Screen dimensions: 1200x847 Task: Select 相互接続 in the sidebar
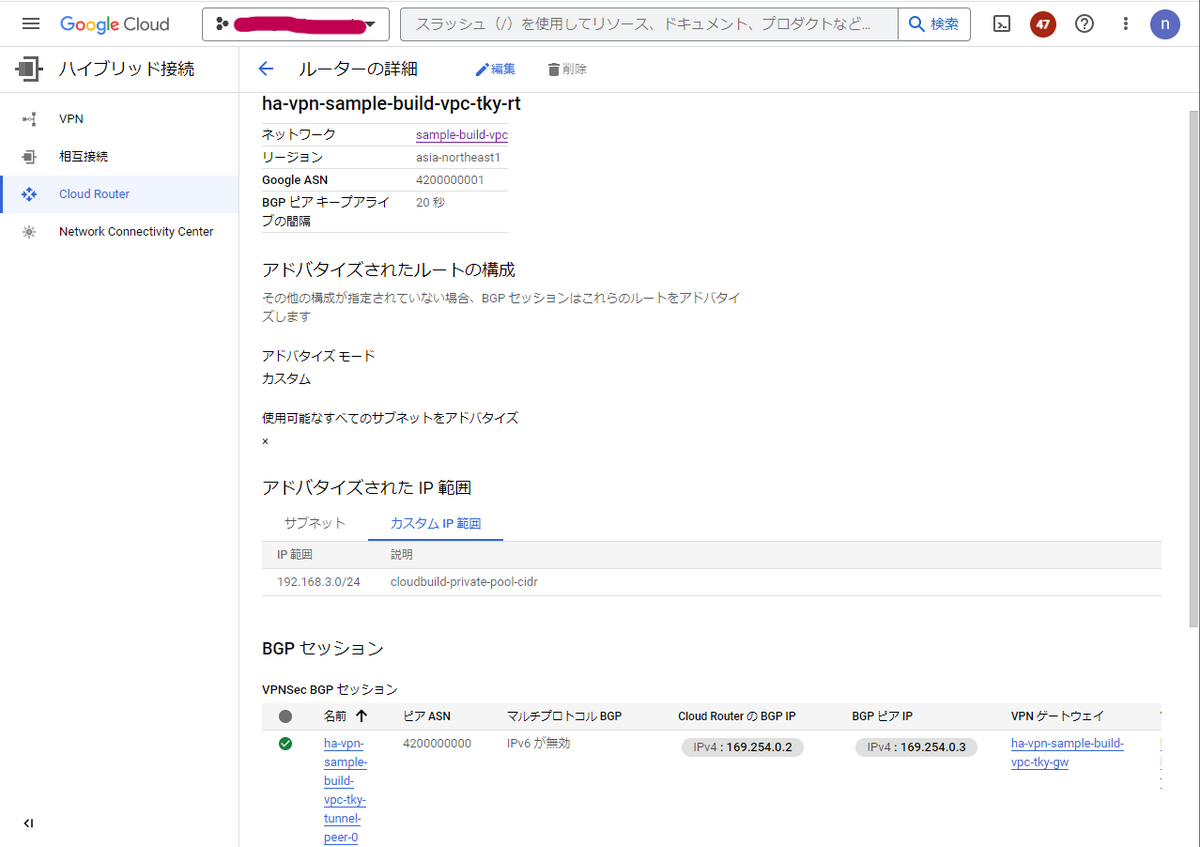119,157
